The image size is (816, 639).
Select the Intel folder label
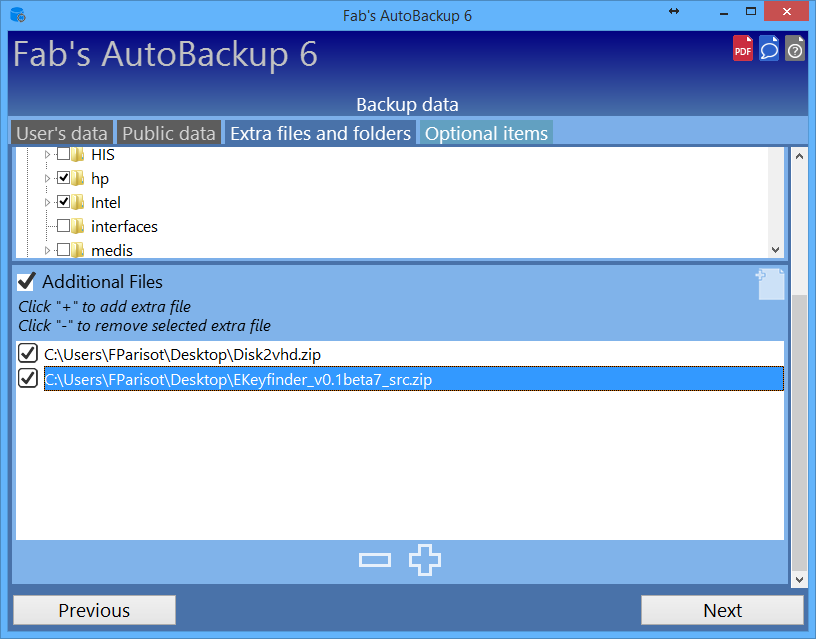[x=106, y=202]
